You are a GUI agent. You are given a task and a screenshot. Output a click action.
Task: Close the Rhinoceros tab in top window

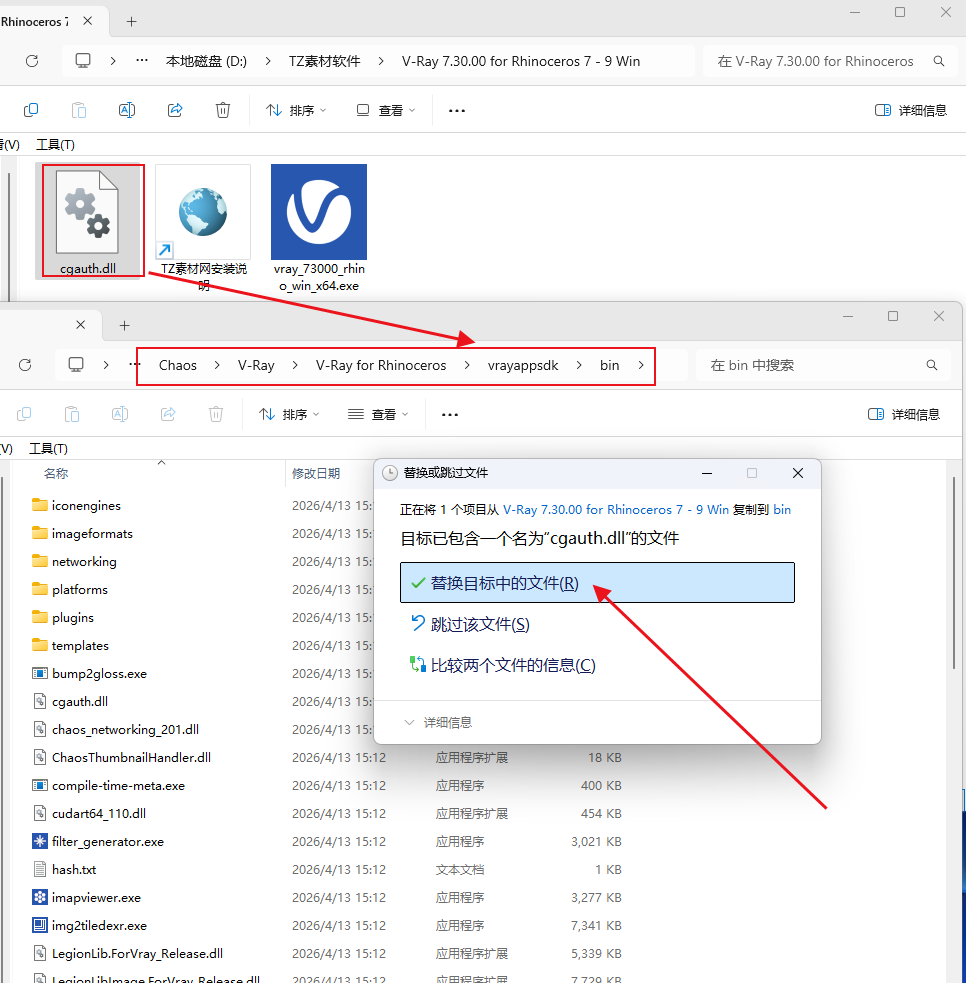pyautogui.click(x=88, y=21)
